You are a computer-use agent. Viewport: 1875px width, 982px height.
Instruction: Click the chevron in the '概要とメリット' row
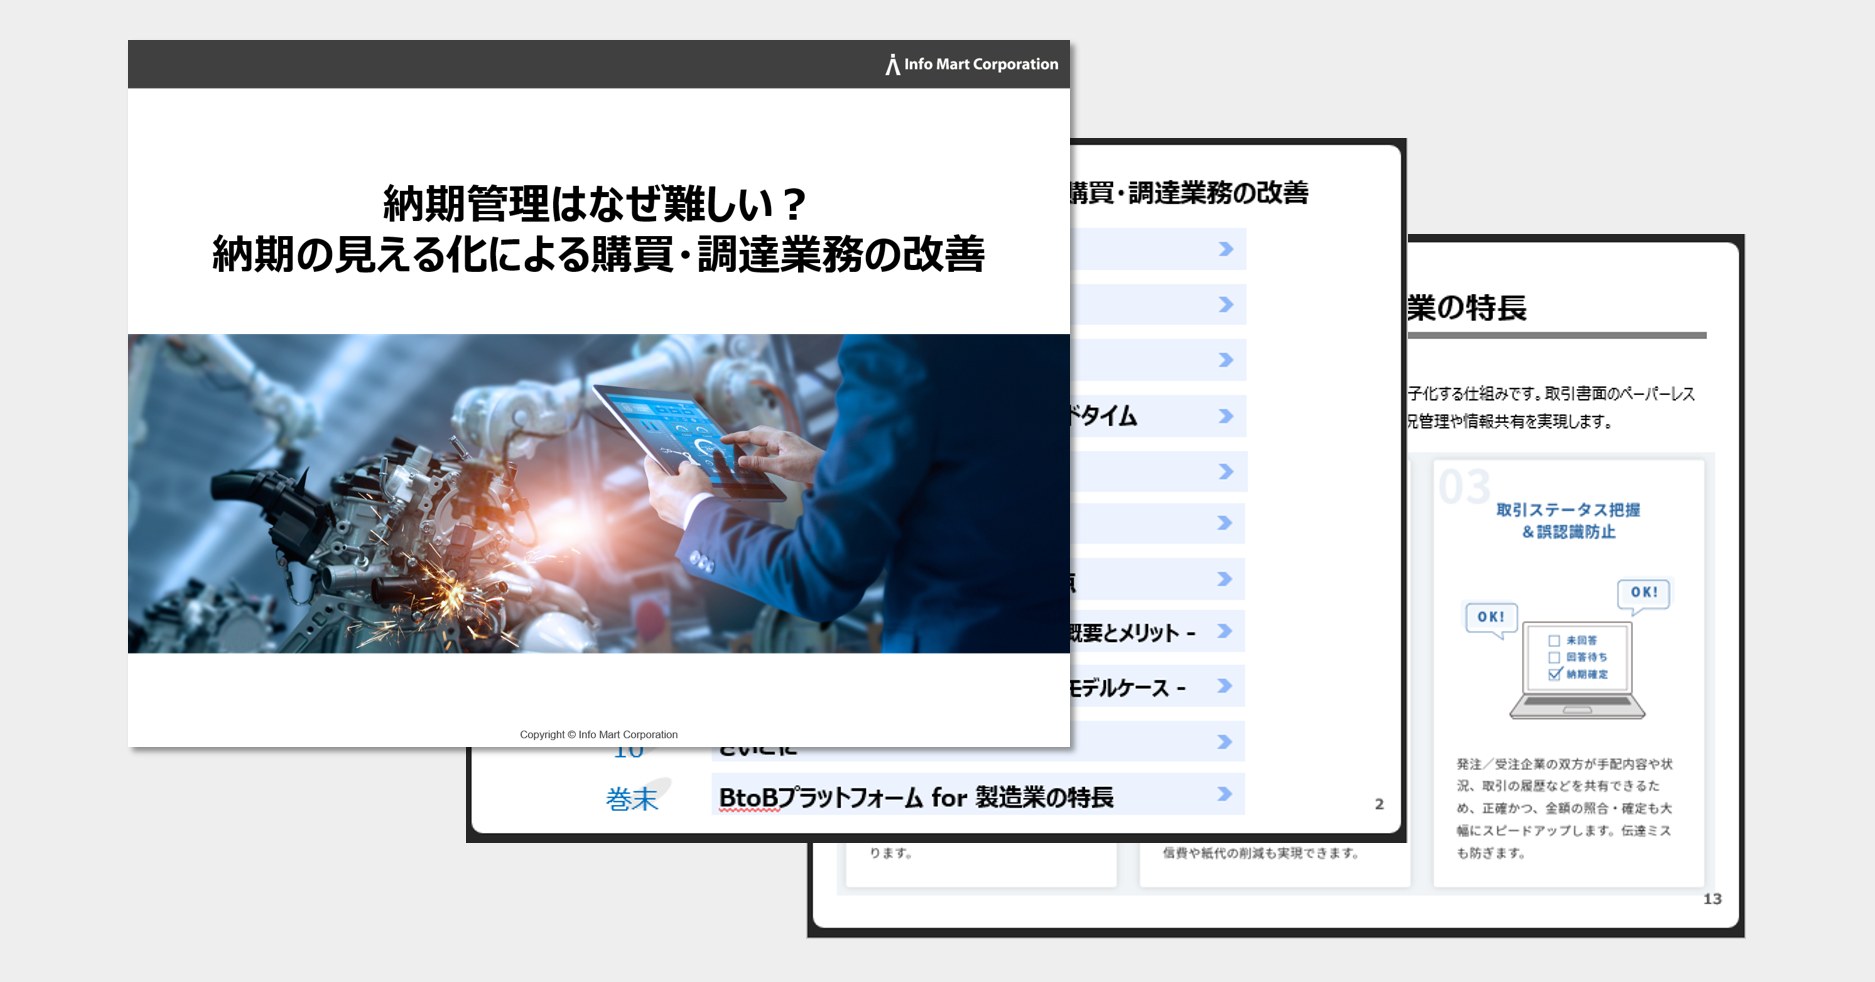1225,631
